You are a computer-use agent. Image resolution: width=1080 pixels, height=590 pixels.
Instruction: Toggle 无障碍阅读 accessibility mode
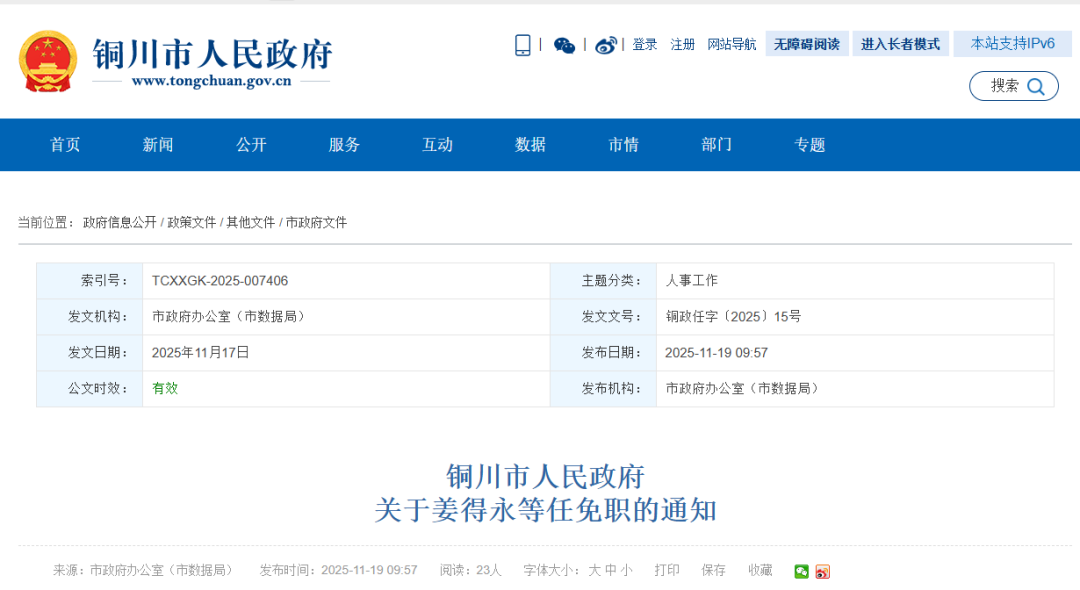807,44
